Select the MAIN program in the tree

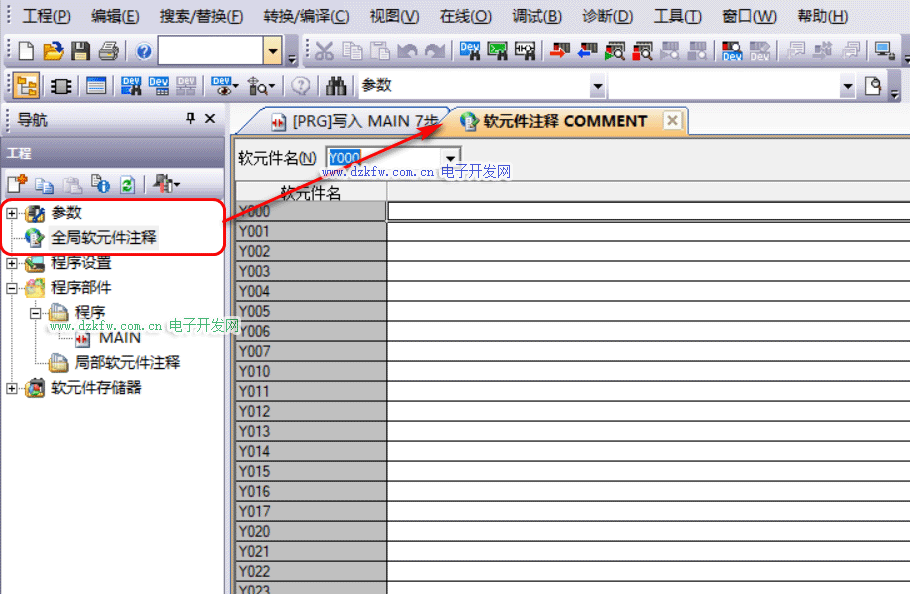[119, 338]
